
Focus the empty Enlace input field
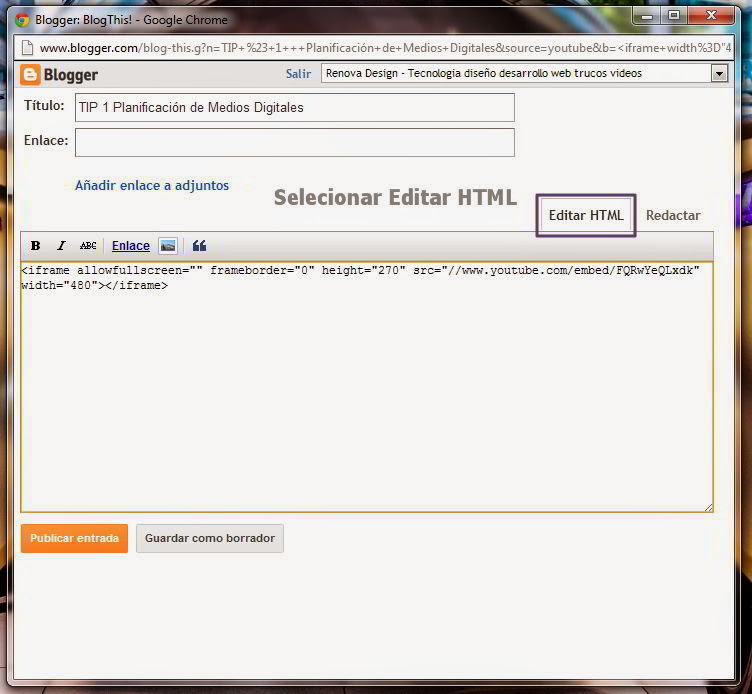point(294,142)
